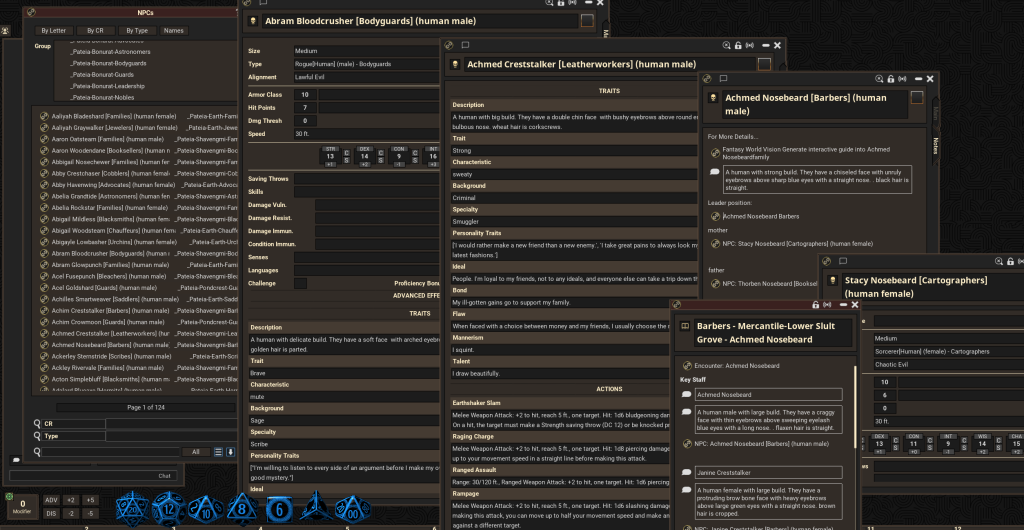Open the All filter dropdown in NPC list
Screen dimensions: 1024x530
click(x=196, y=452)
